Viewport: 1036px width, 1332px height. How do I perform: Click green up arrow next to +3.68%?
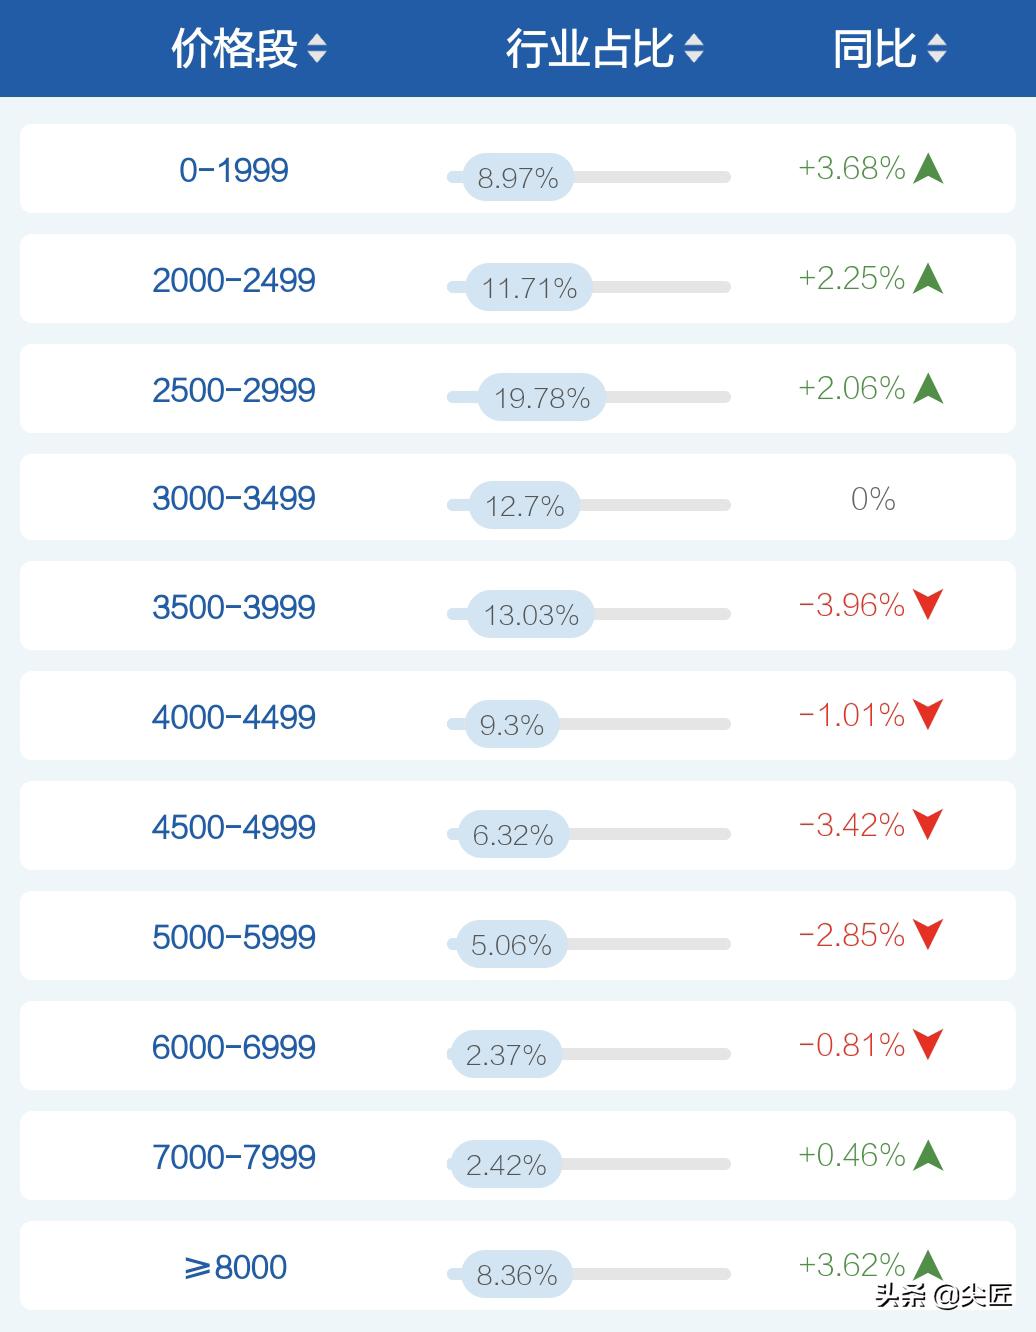[928, 169]
